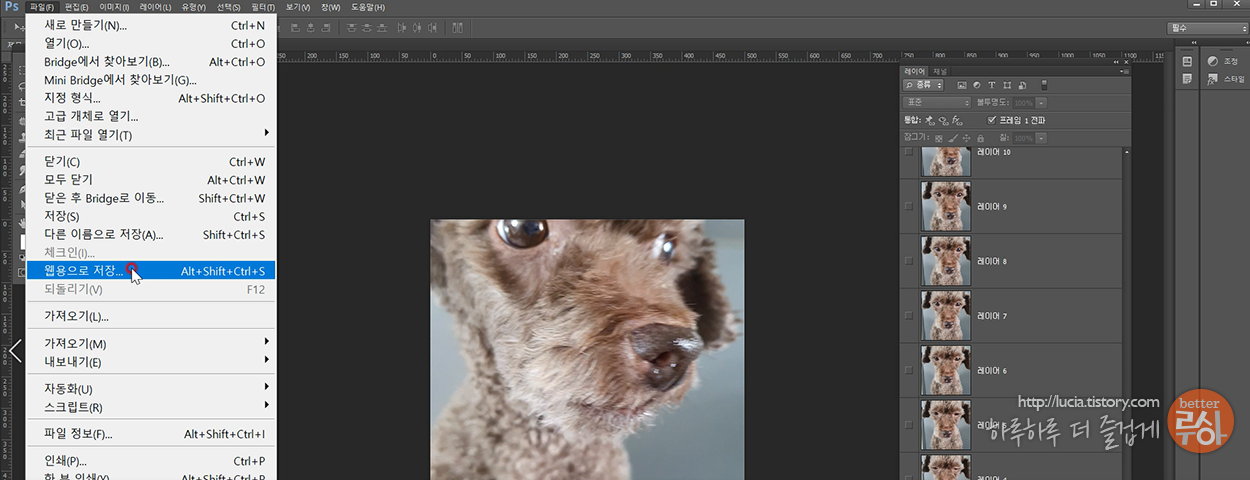
Task: Choose 웹용으로 저장 menu entry
Action: pos(150,271)
